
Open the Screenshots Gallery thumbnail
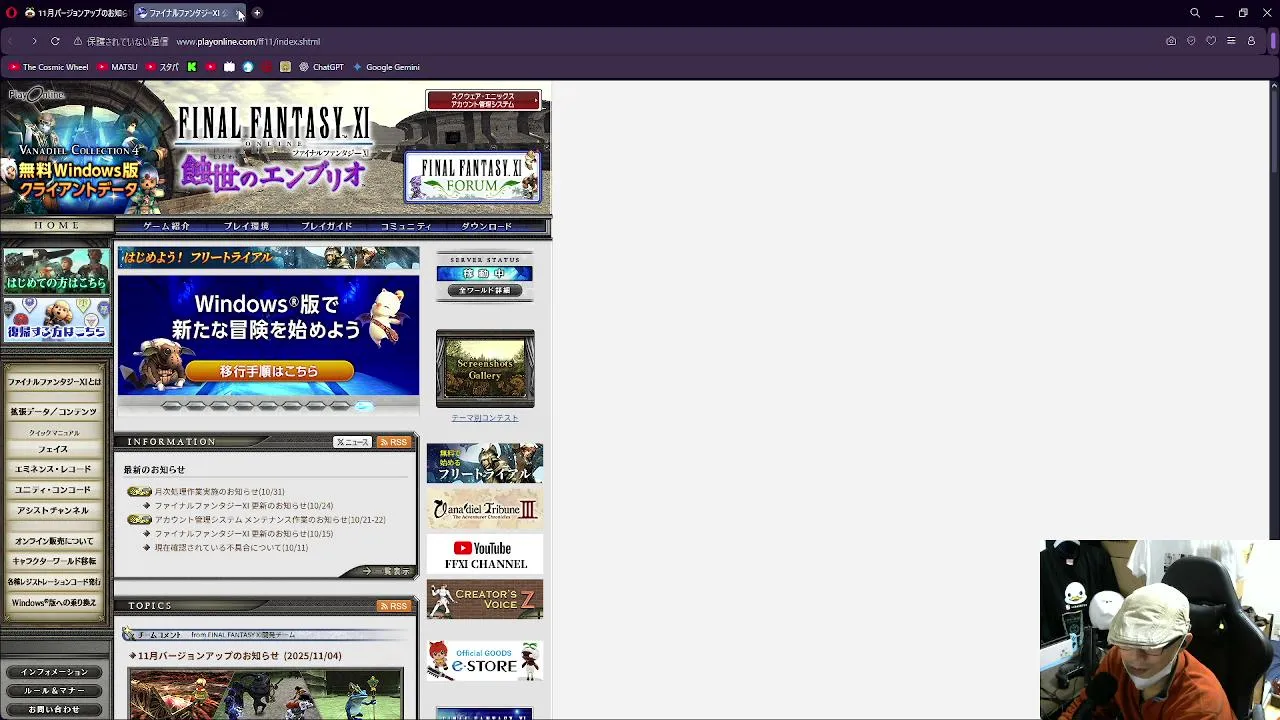485,368
